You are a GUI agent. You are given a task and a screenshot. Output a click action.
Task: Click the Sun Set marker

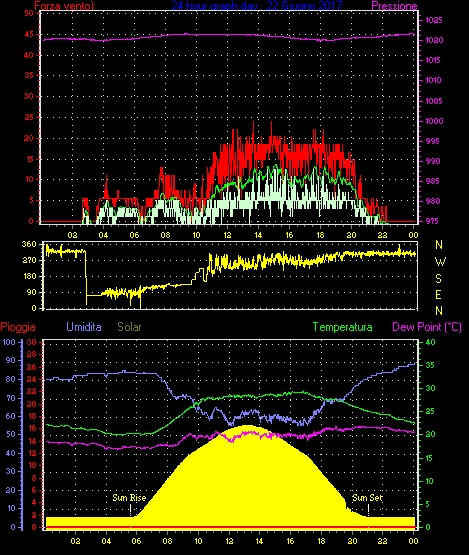coord(367,498)
